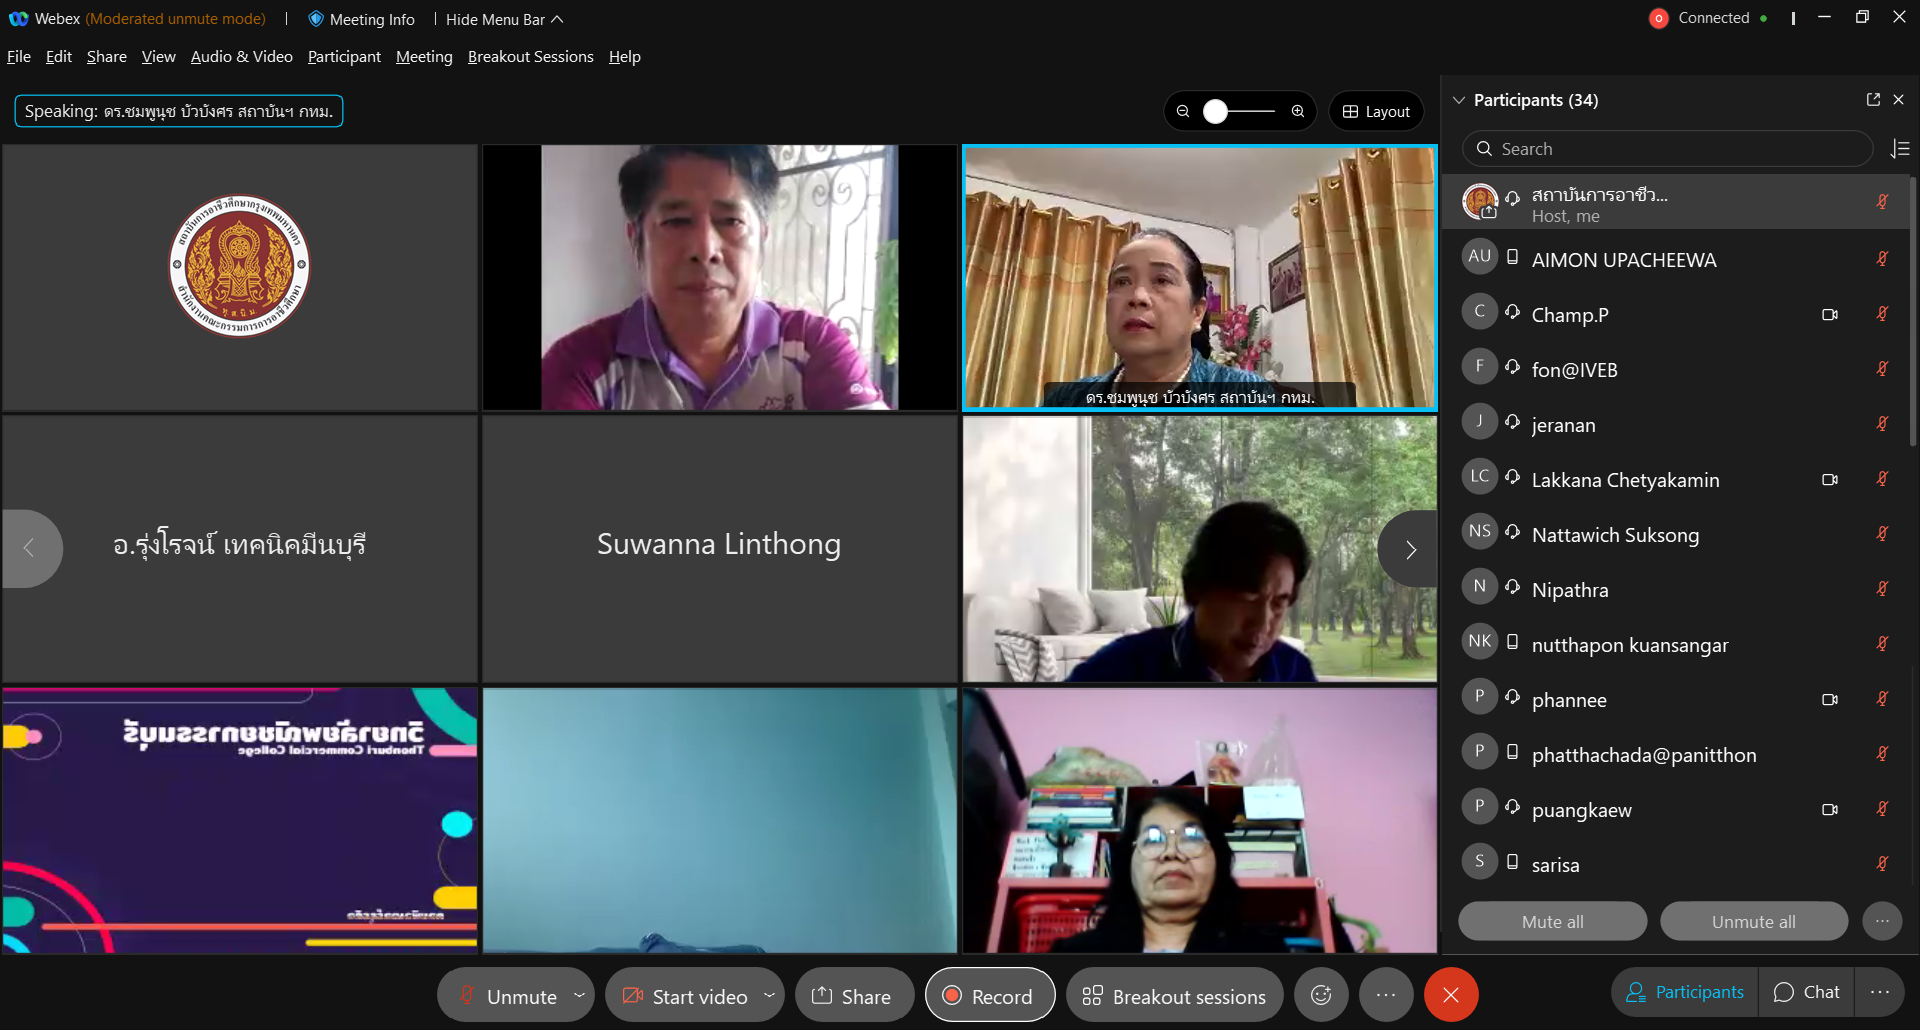Go to previous video page arrow

(x=30, y=548)
